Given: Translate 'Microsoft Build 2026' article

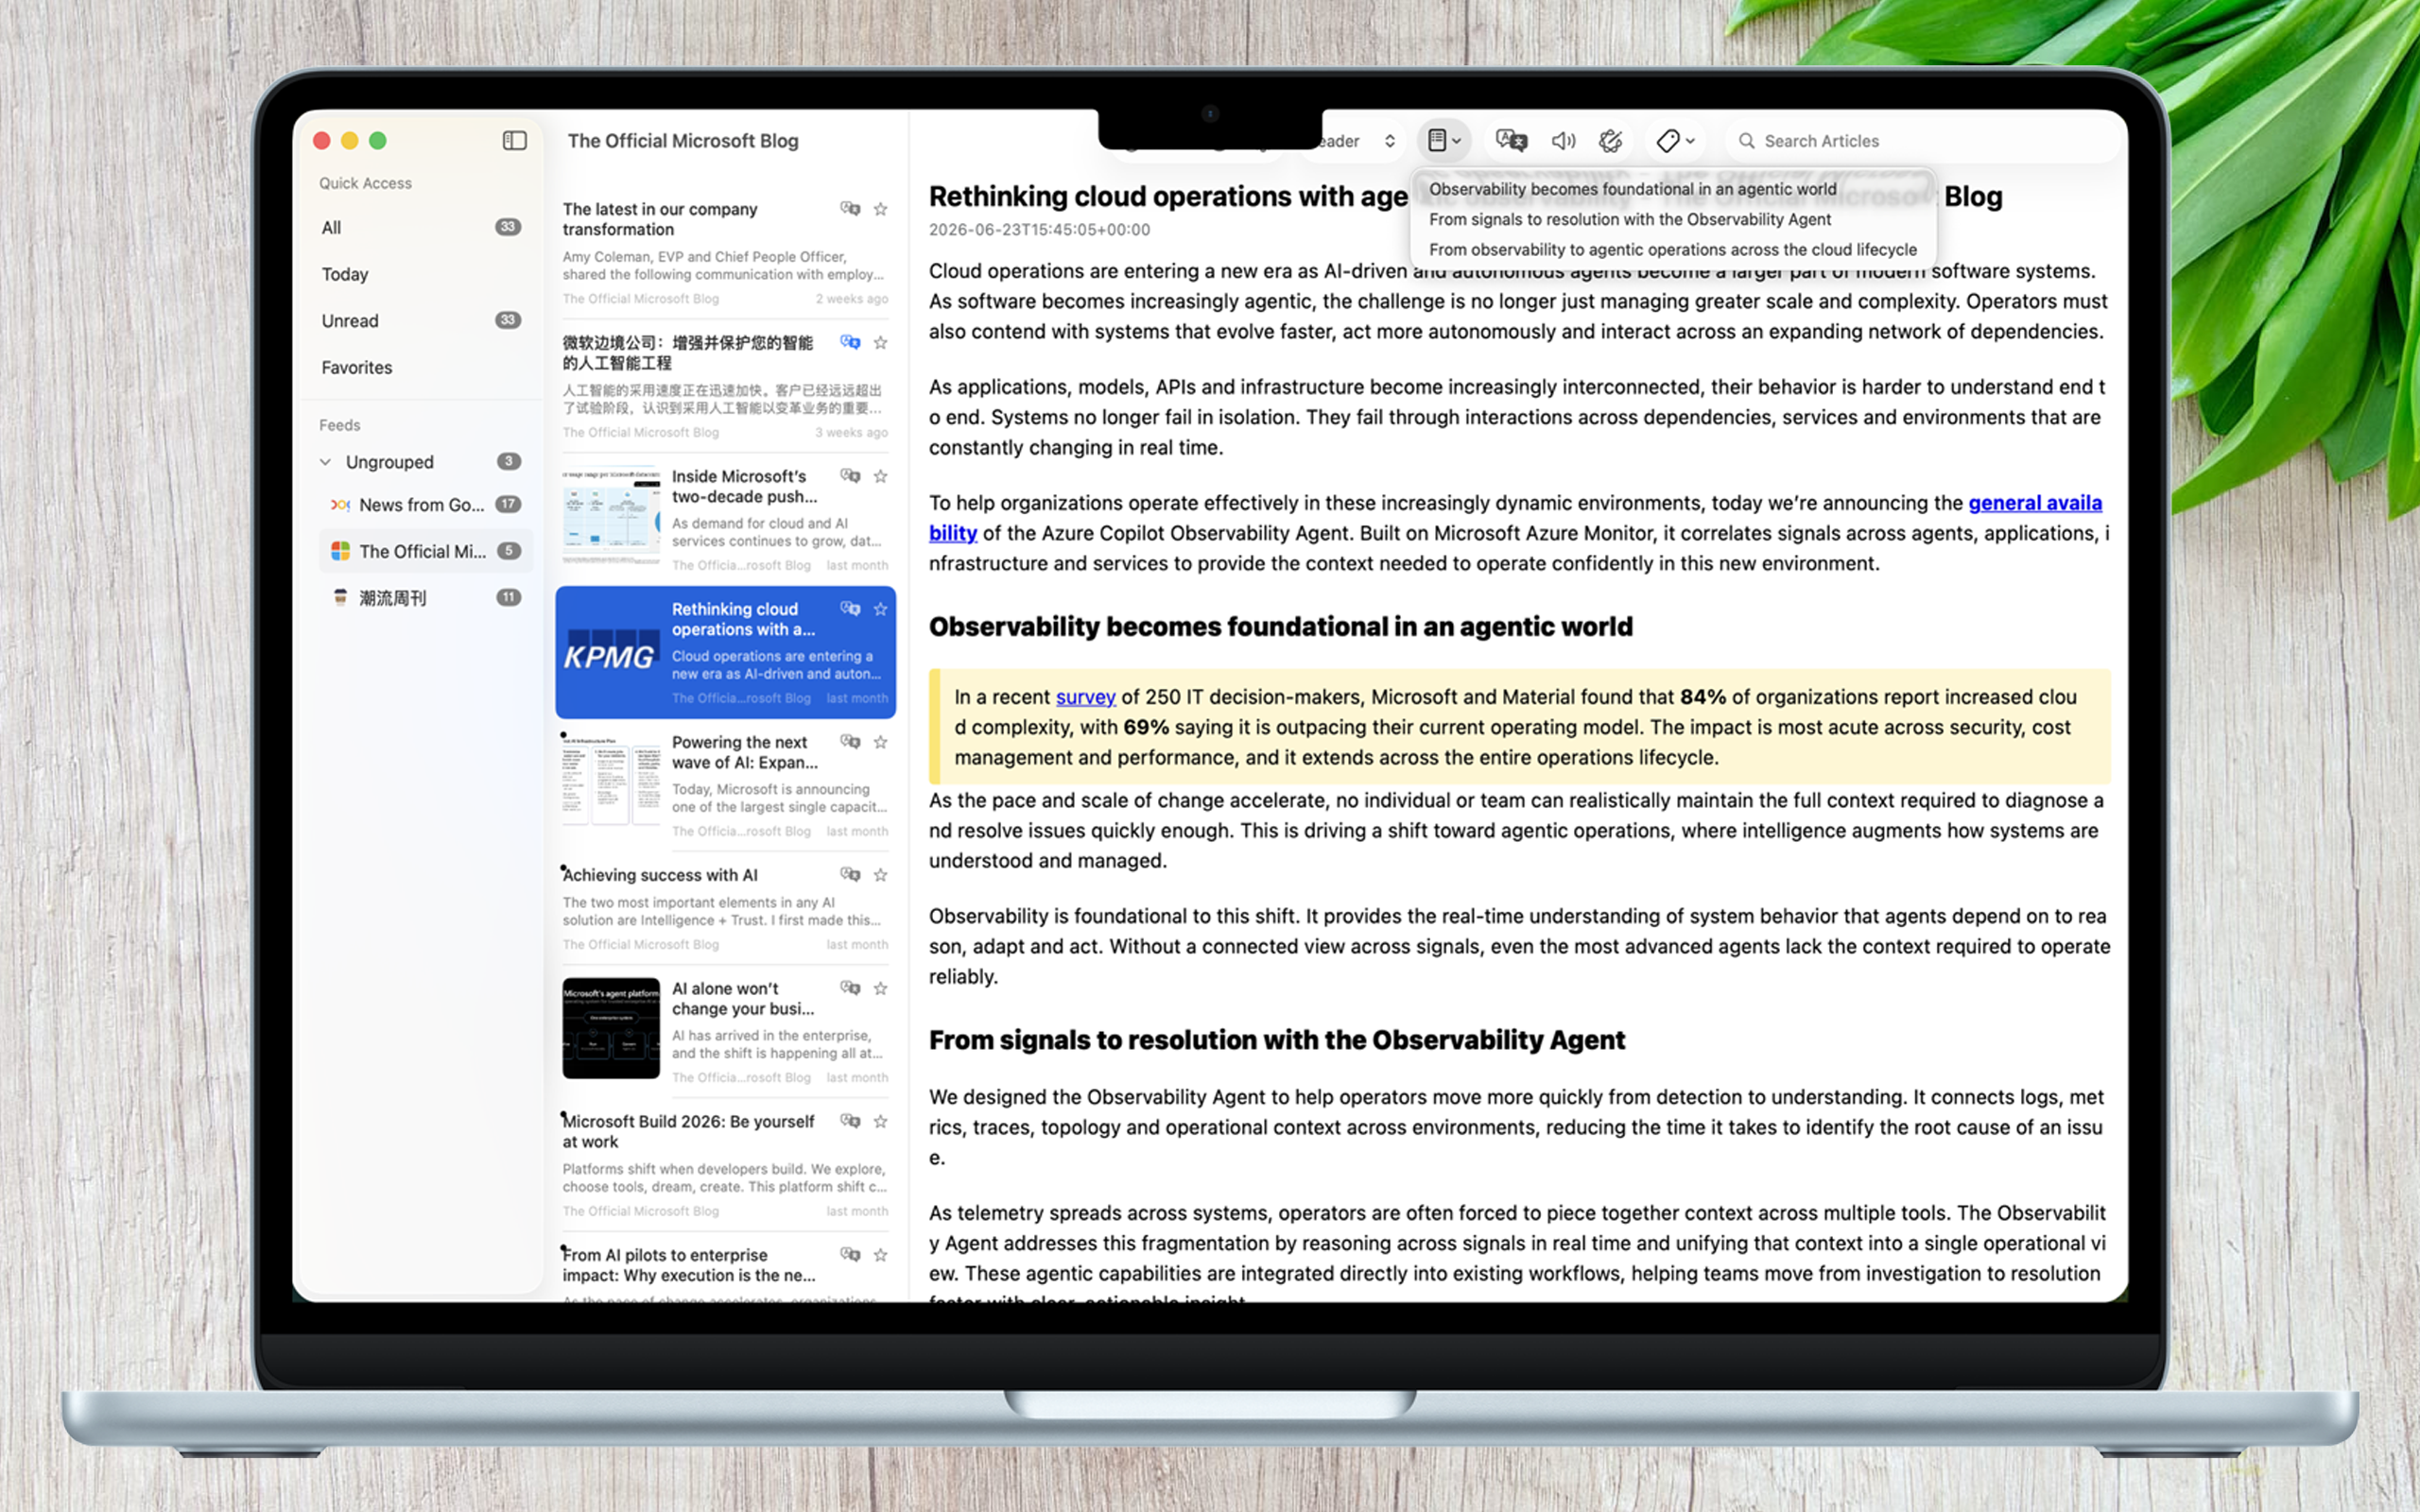Looking at the screenshot, I should click(x=850, y=1121).
